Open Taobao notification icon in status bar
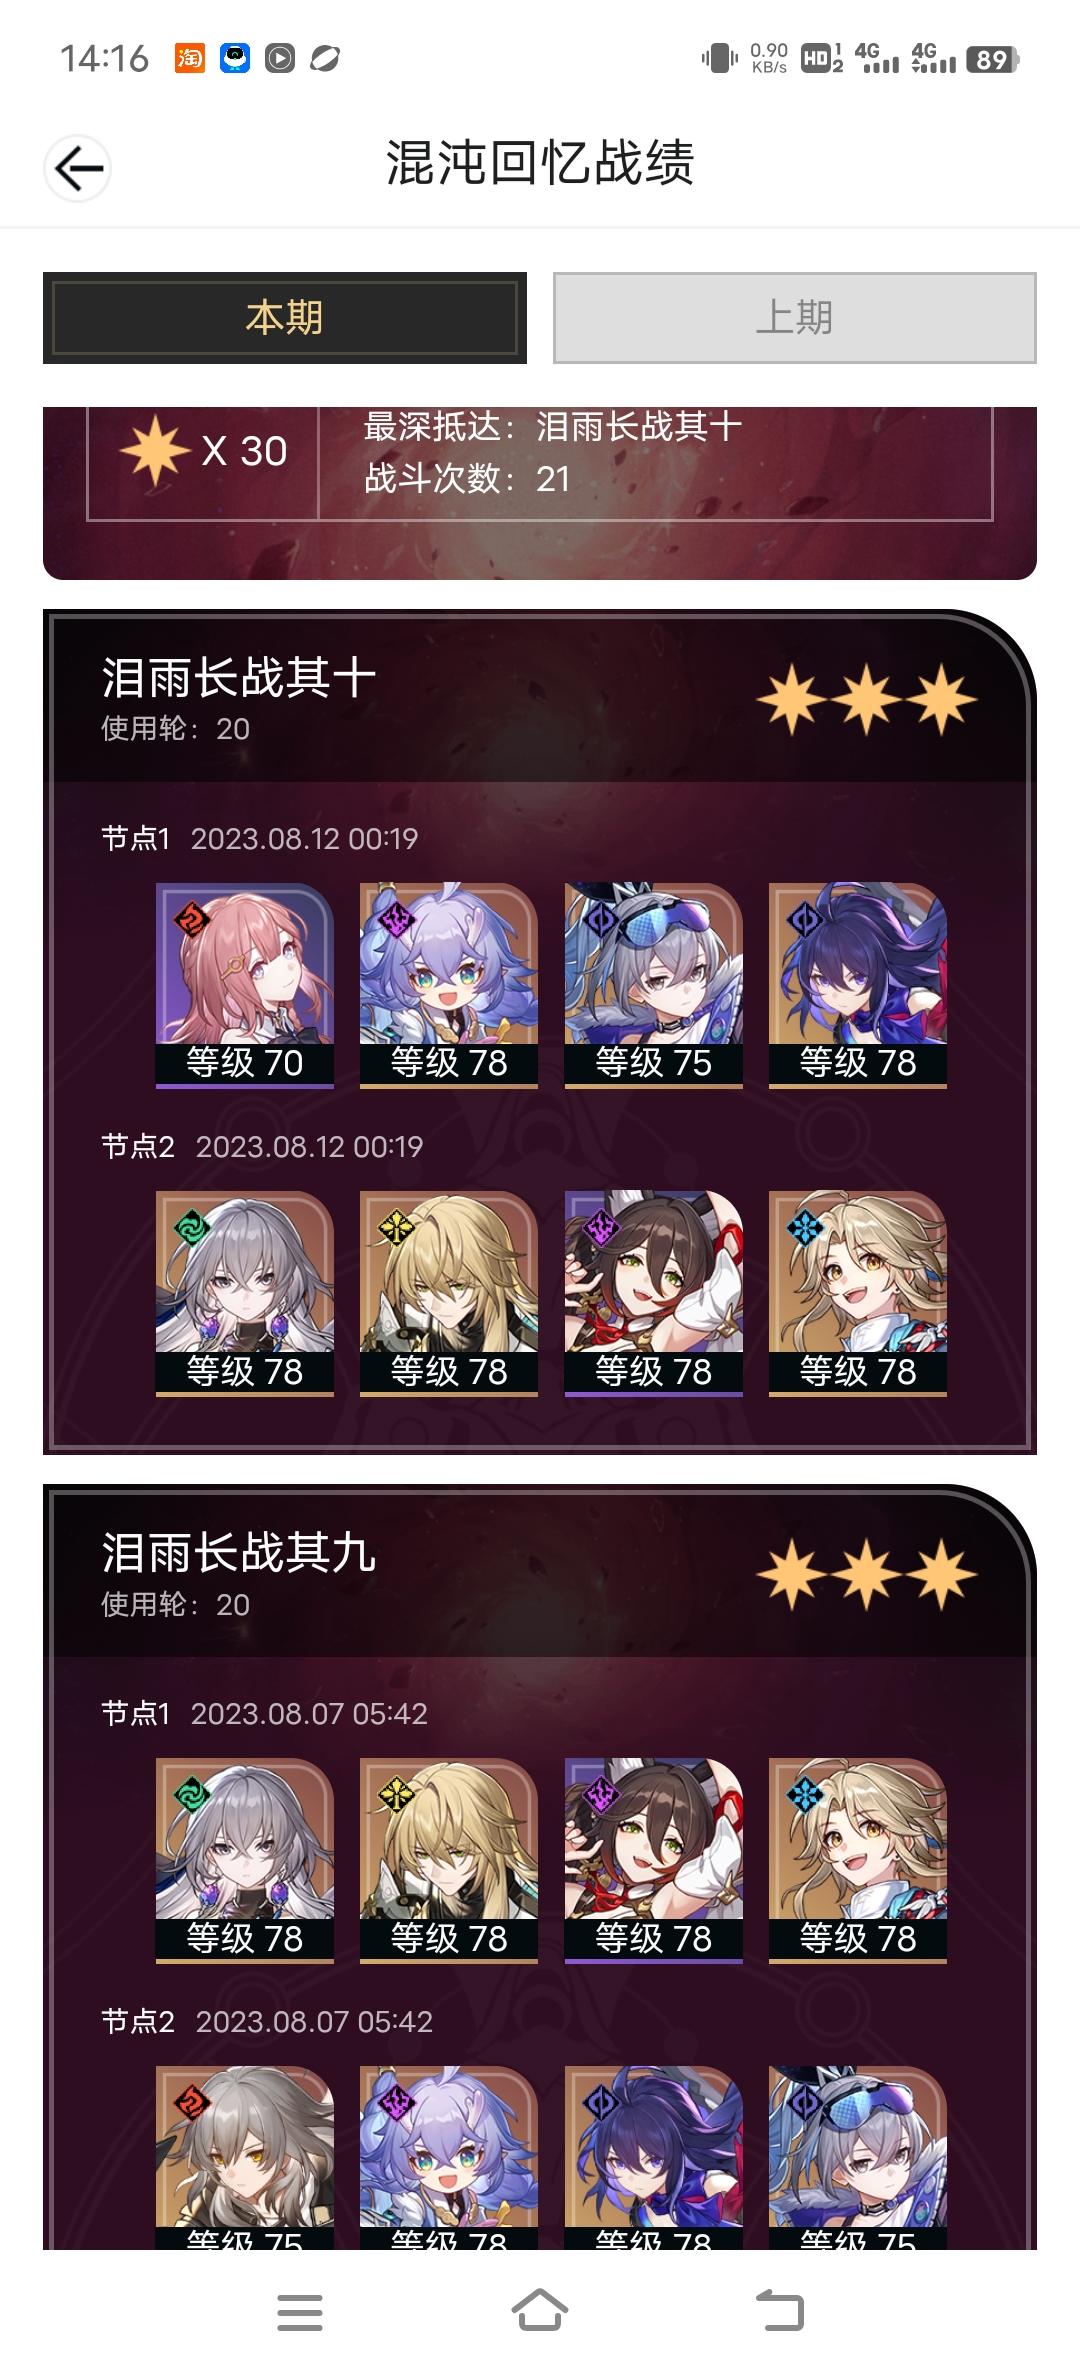1080x2376 pixels. (189, 59)
